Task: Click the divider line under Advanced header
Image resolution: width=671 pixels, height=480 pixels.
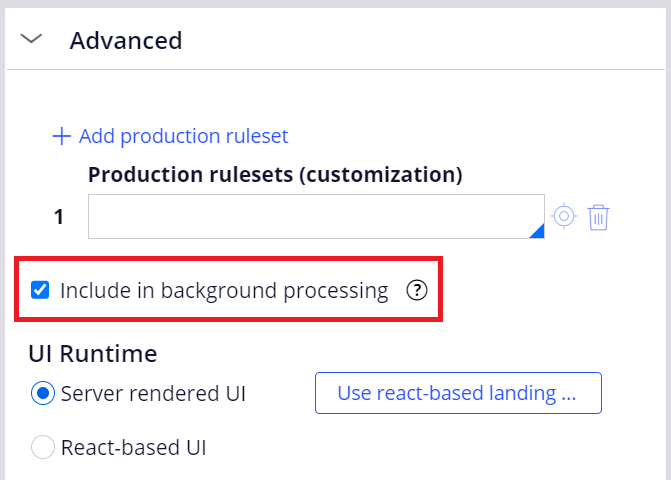Action: pos(336,69)
